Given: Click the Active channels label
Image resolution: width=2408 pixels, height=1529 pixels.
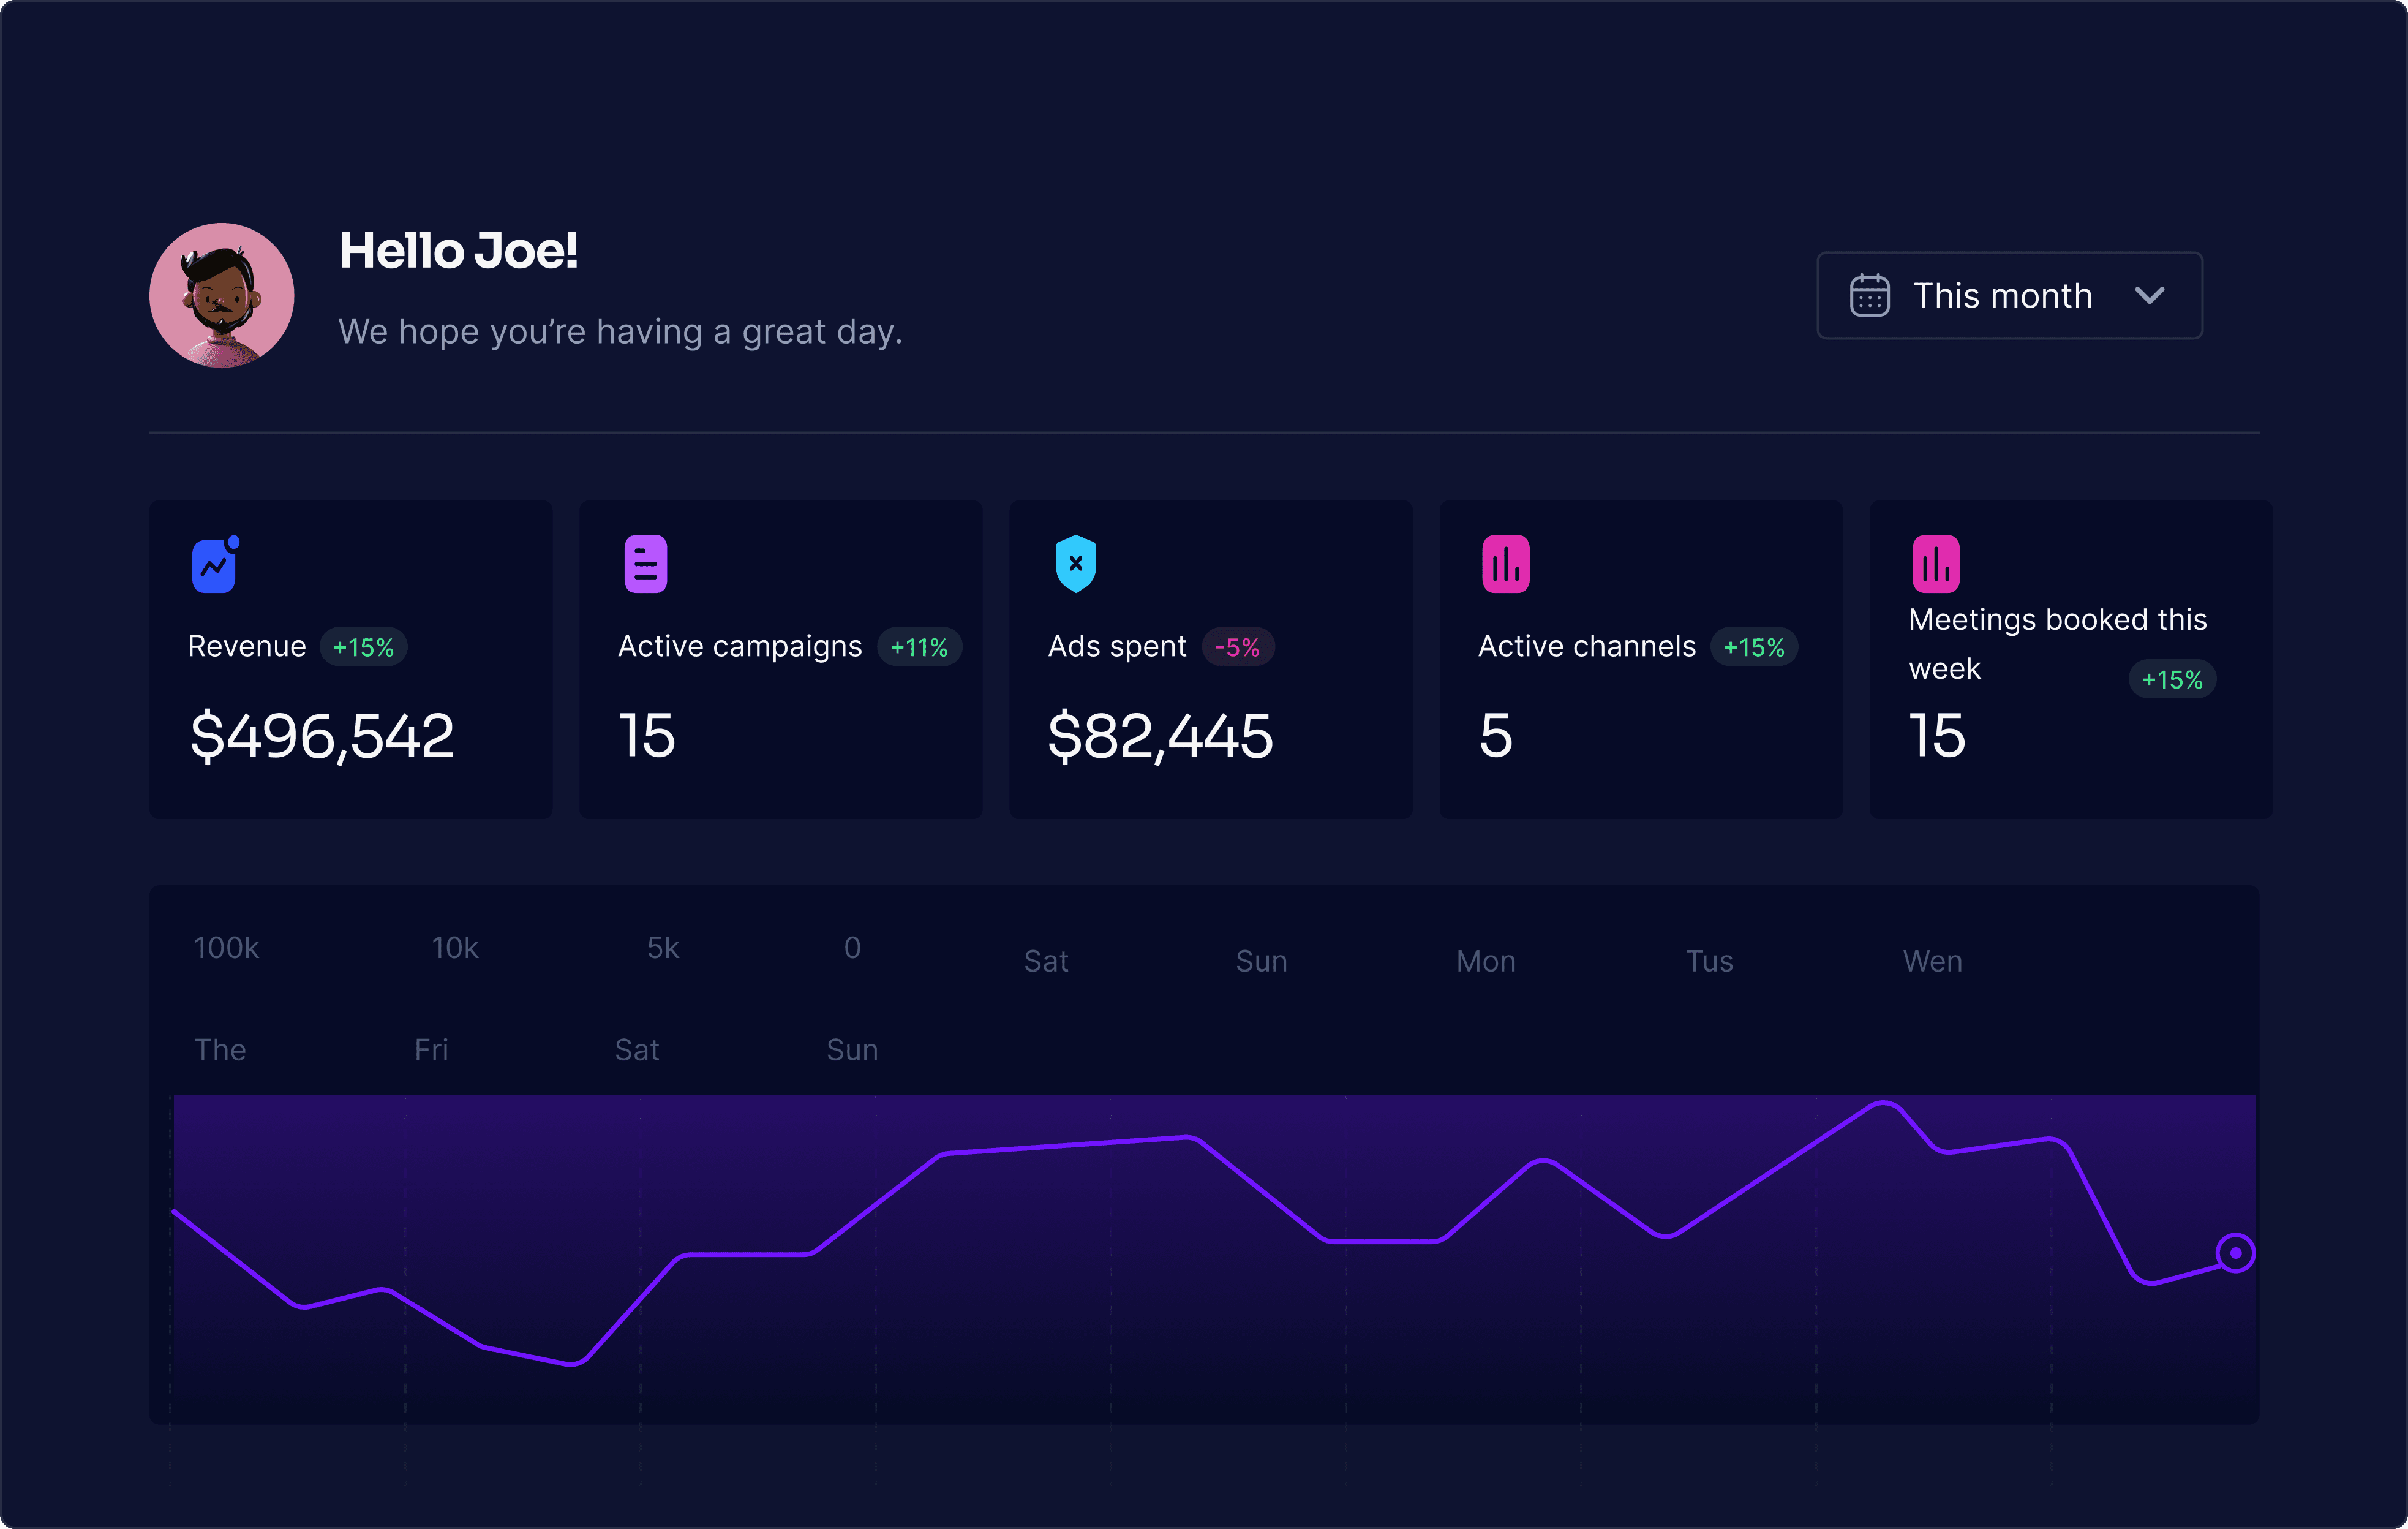Looking at the screenshot, I should (x=1587, y=646).
